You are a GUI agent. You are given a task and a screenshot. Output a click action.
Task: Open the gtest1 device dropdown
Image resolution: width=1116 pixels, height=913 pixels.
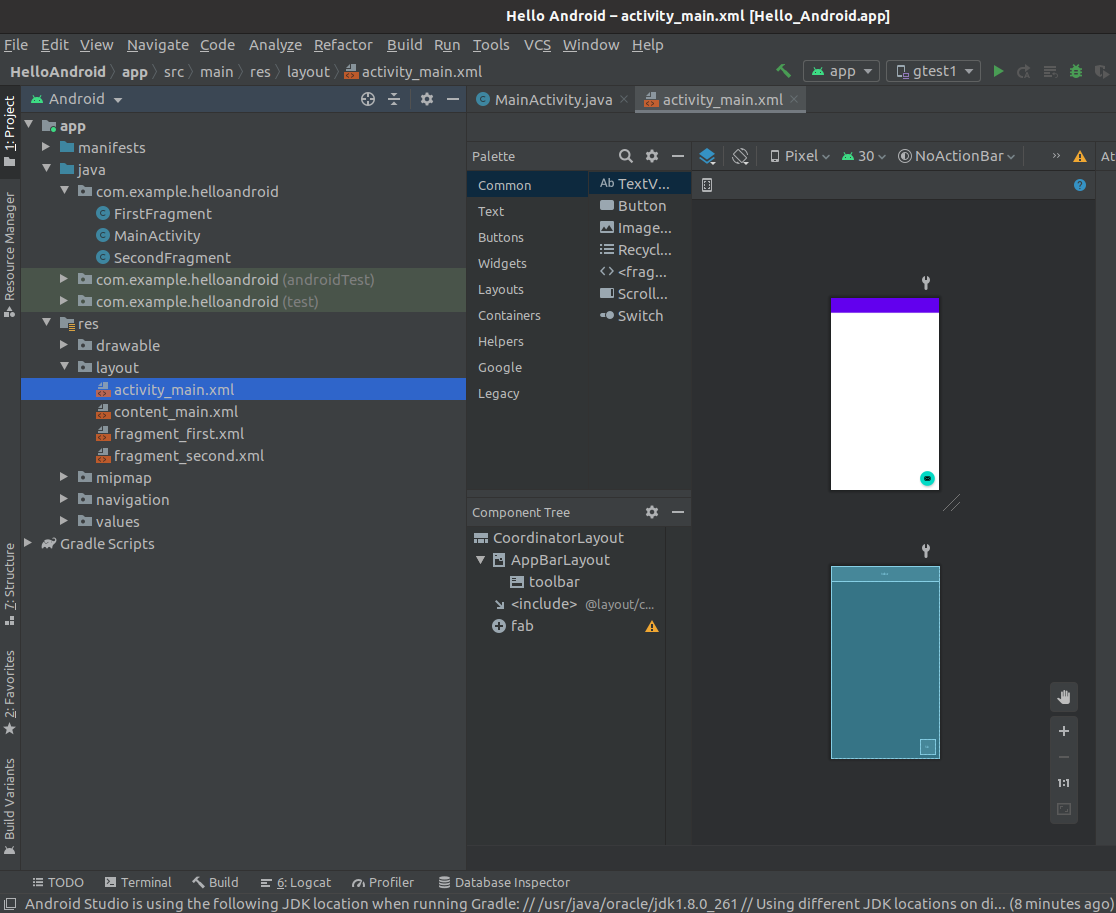[x=933, y=71]
